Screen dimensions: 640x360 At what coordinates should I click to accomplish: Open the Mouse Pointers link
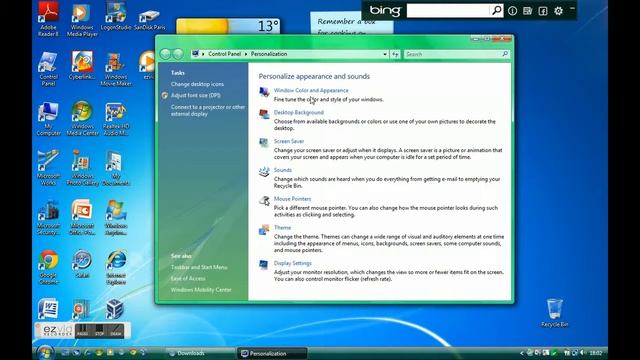292,199
